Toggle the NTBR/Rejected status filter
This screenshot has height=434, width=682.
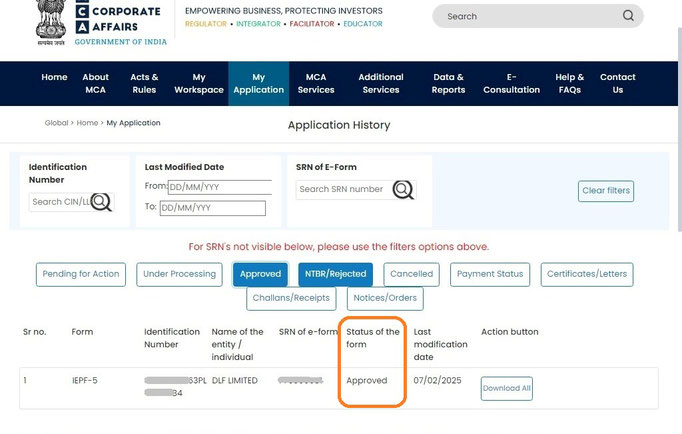[335, 274]
